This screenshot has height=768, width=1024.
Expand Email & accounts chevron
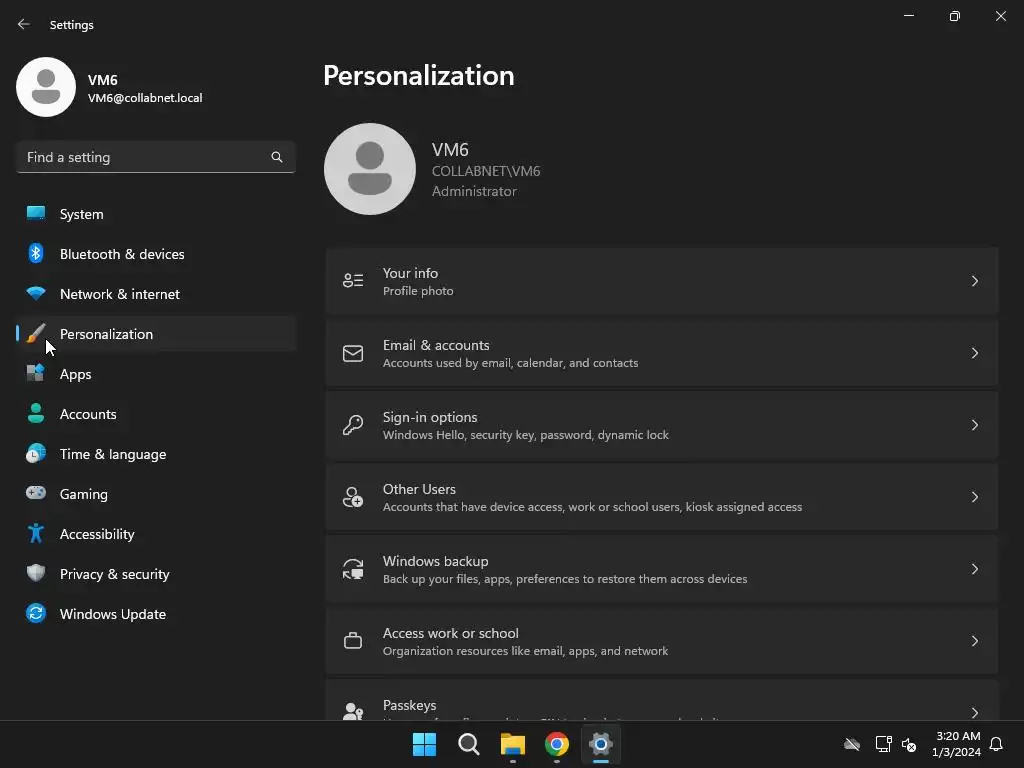point(974,353)
